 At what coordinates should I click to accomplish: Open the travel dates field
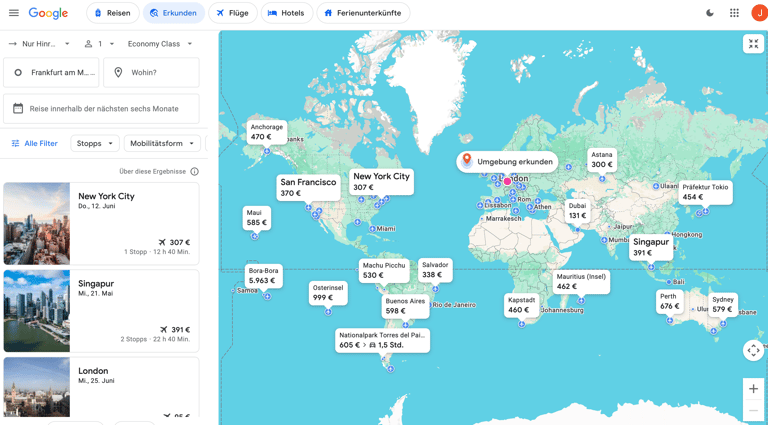click(x=101, y=109)
